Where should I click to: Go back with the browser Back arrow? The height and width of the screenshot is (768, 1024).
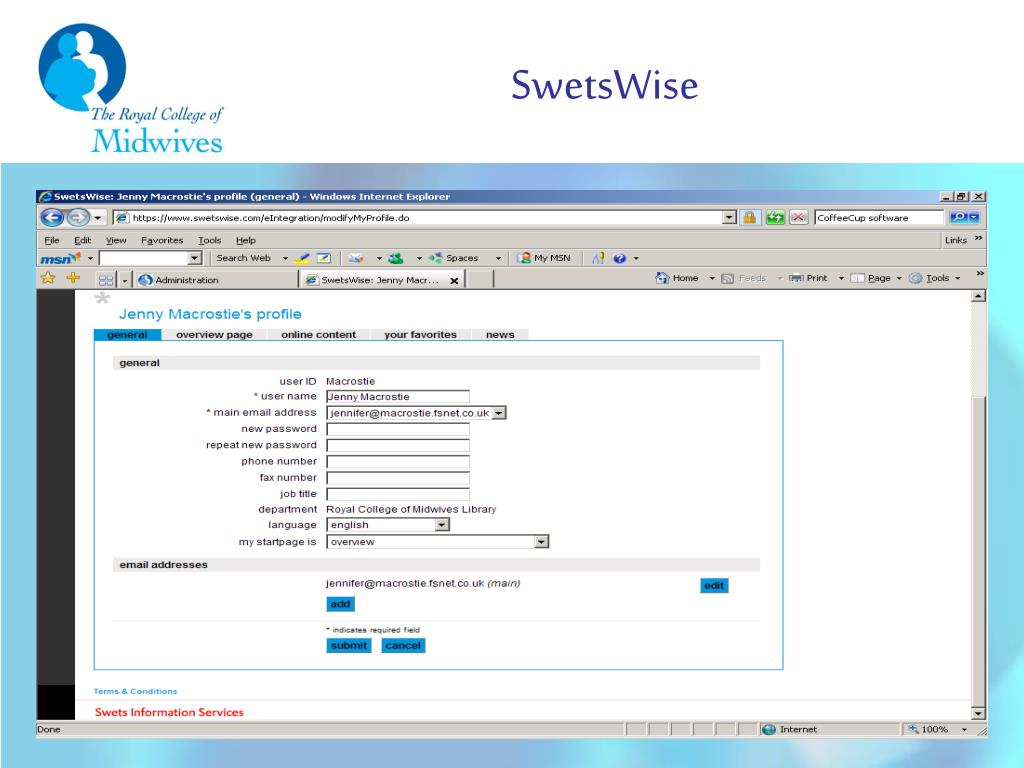52,217
